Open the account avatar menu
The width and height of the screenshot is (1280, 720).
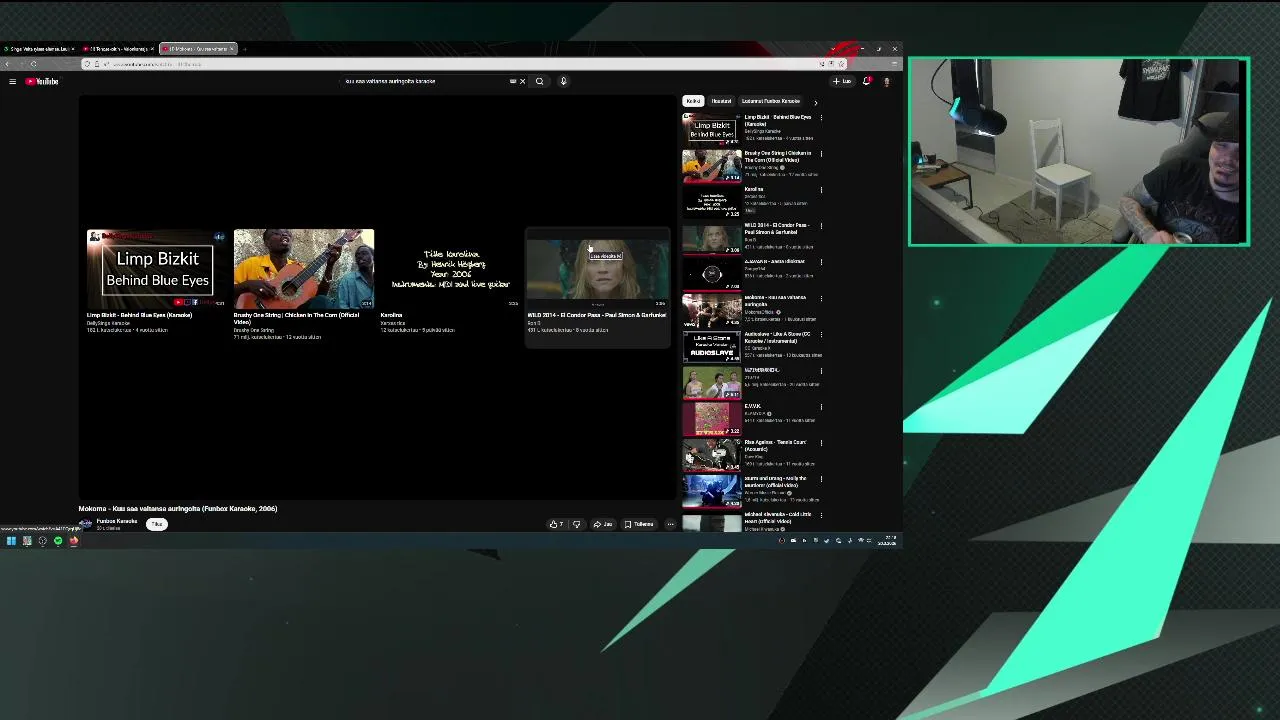(886, 81)
